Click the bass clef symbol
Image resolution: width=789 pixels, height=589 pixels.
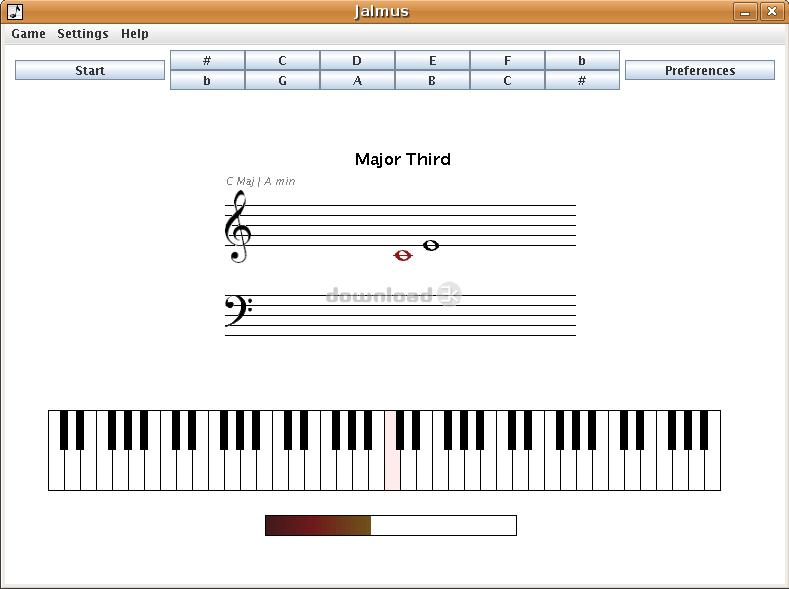pos(239,310)
